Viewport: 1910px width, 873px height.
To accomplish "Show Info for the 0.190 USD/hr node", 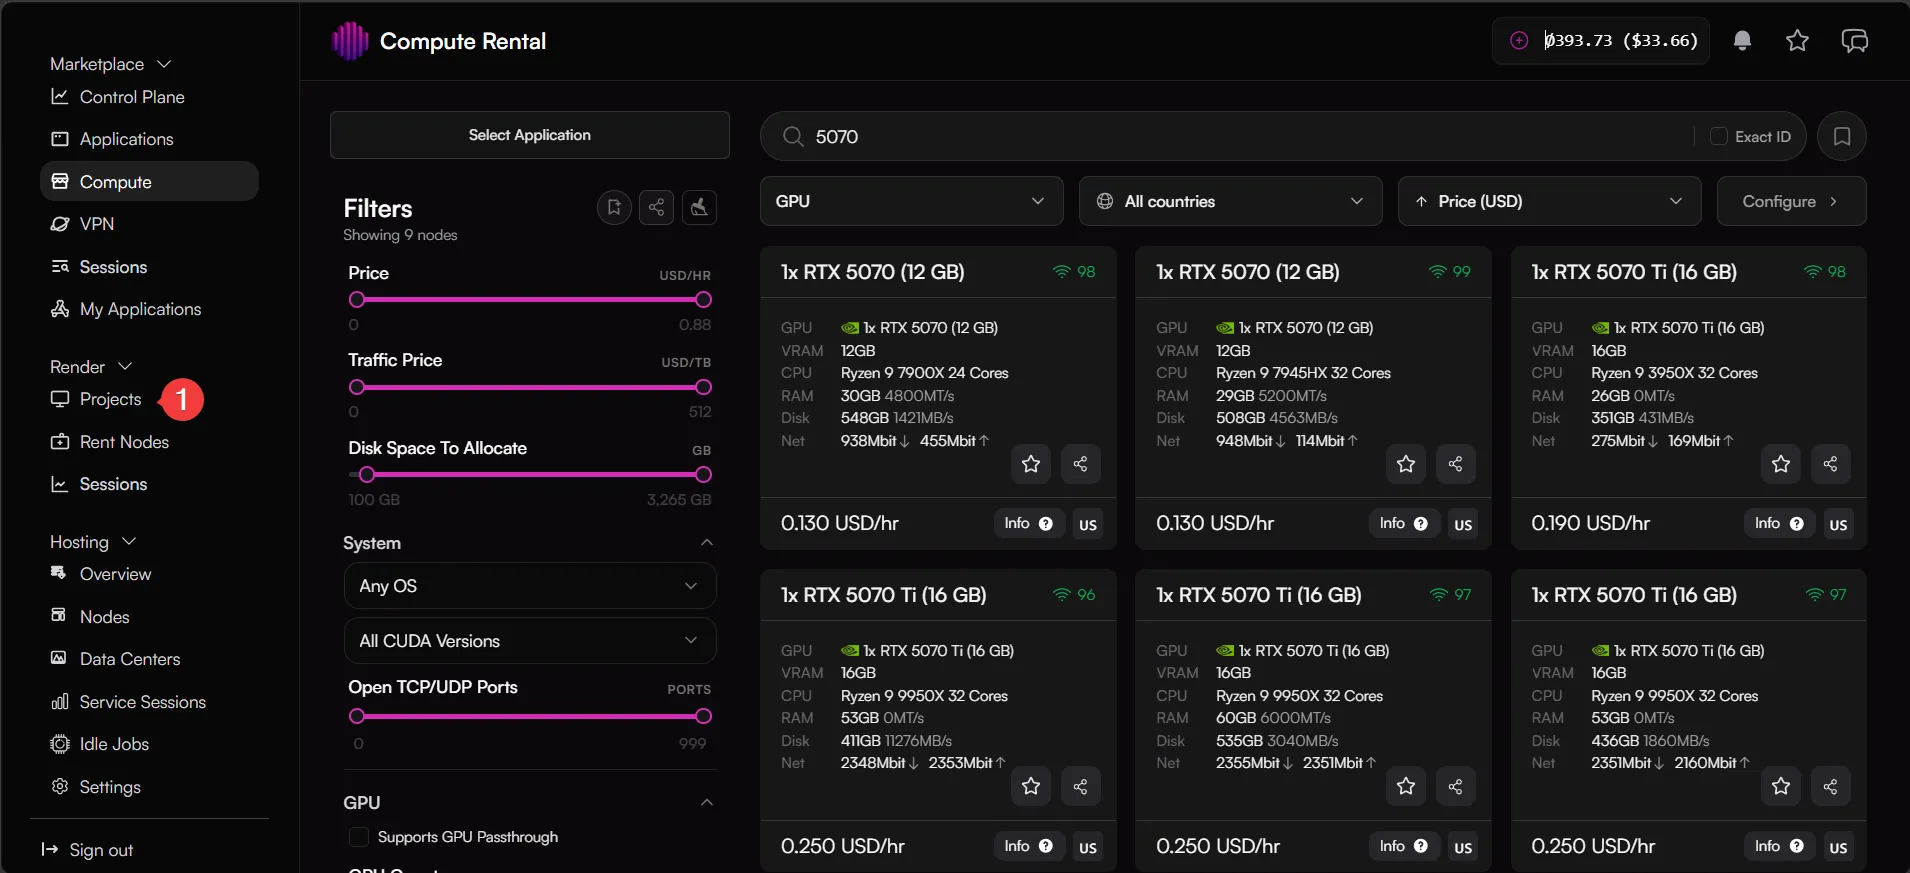I will point(1778,523).
